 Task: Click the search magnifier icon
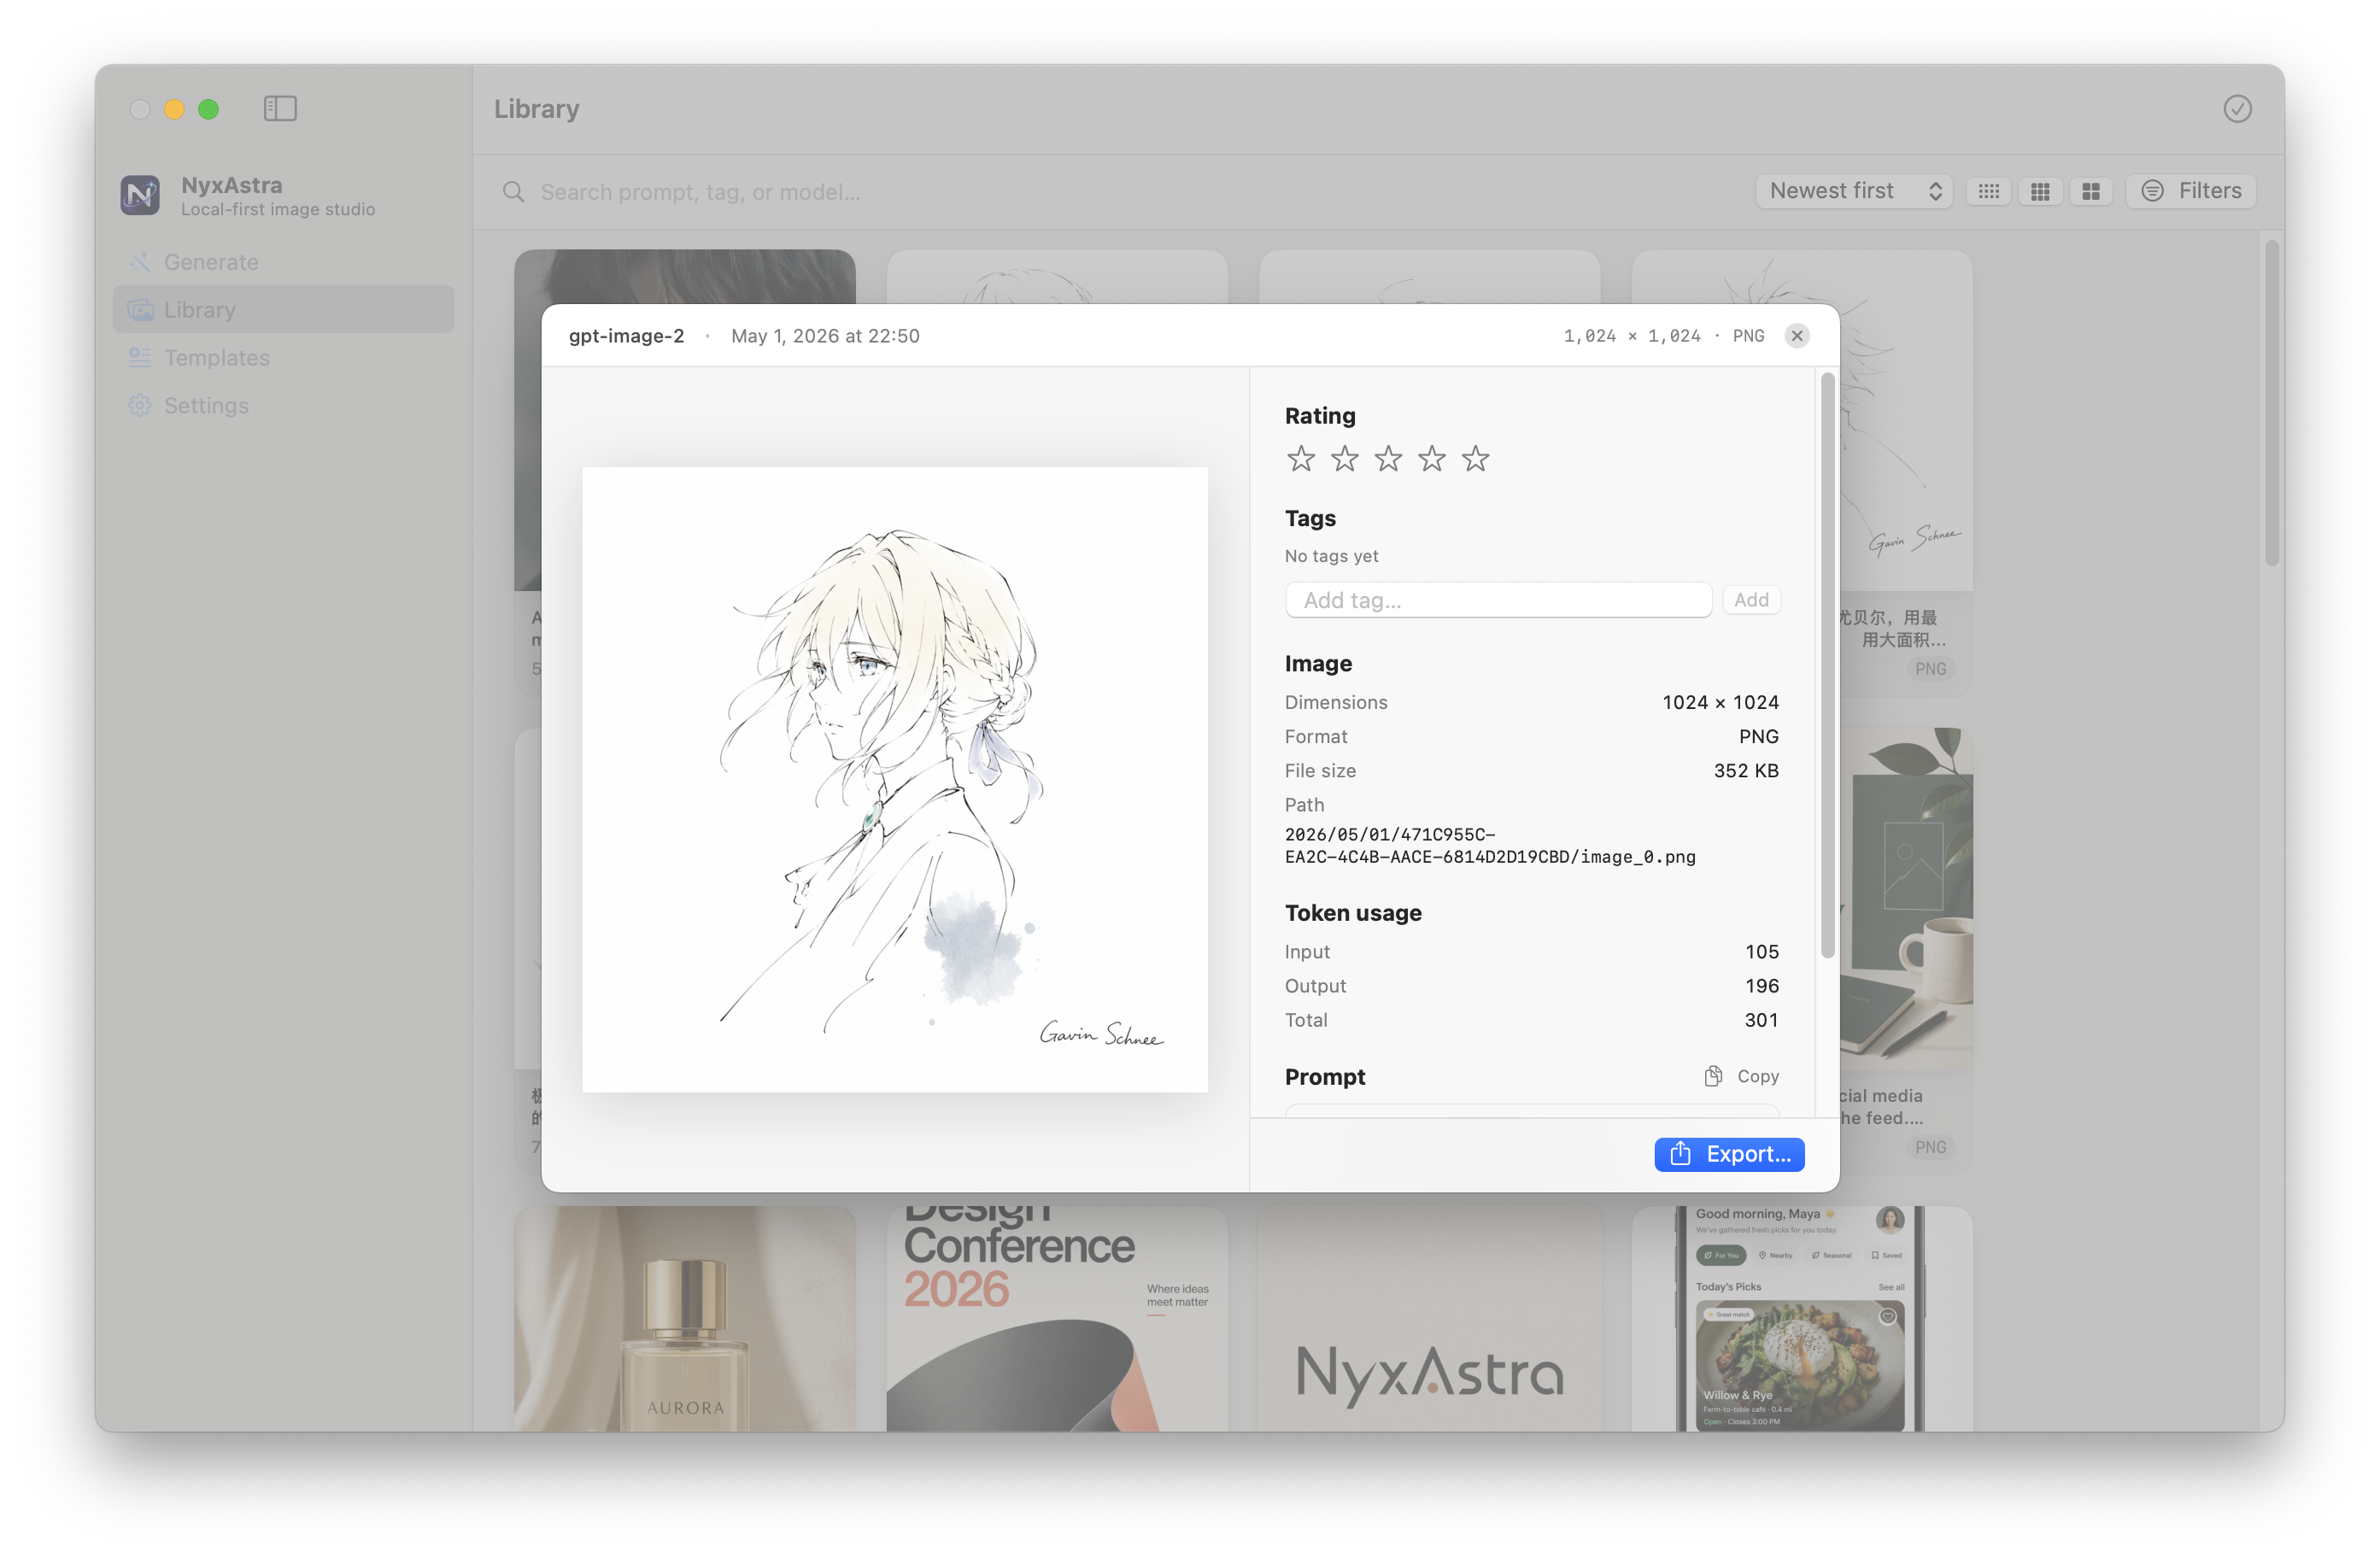pos(514,192)
